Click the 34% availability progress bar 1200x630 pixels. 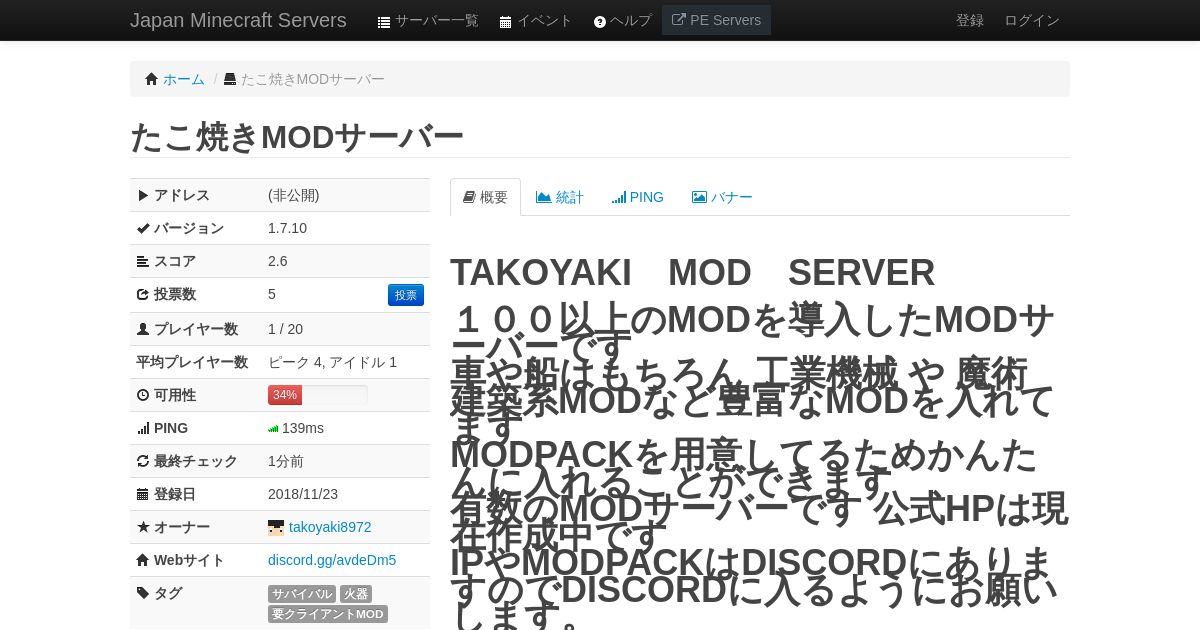pos(318,395)
